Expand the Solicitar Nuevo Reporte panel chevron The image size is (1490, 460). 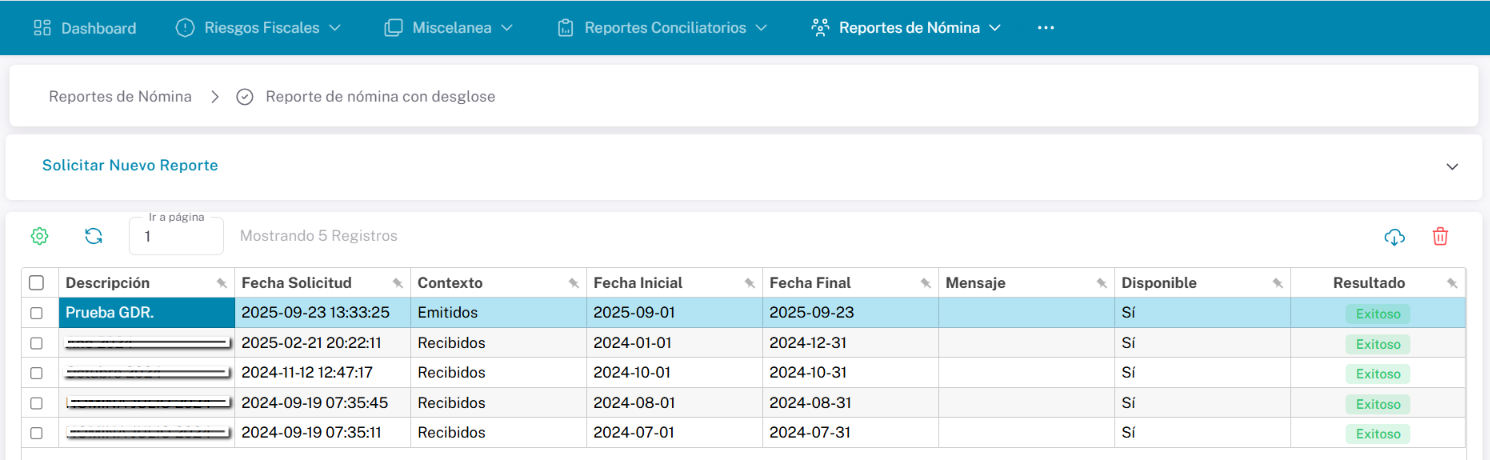tap(1452, 167)
